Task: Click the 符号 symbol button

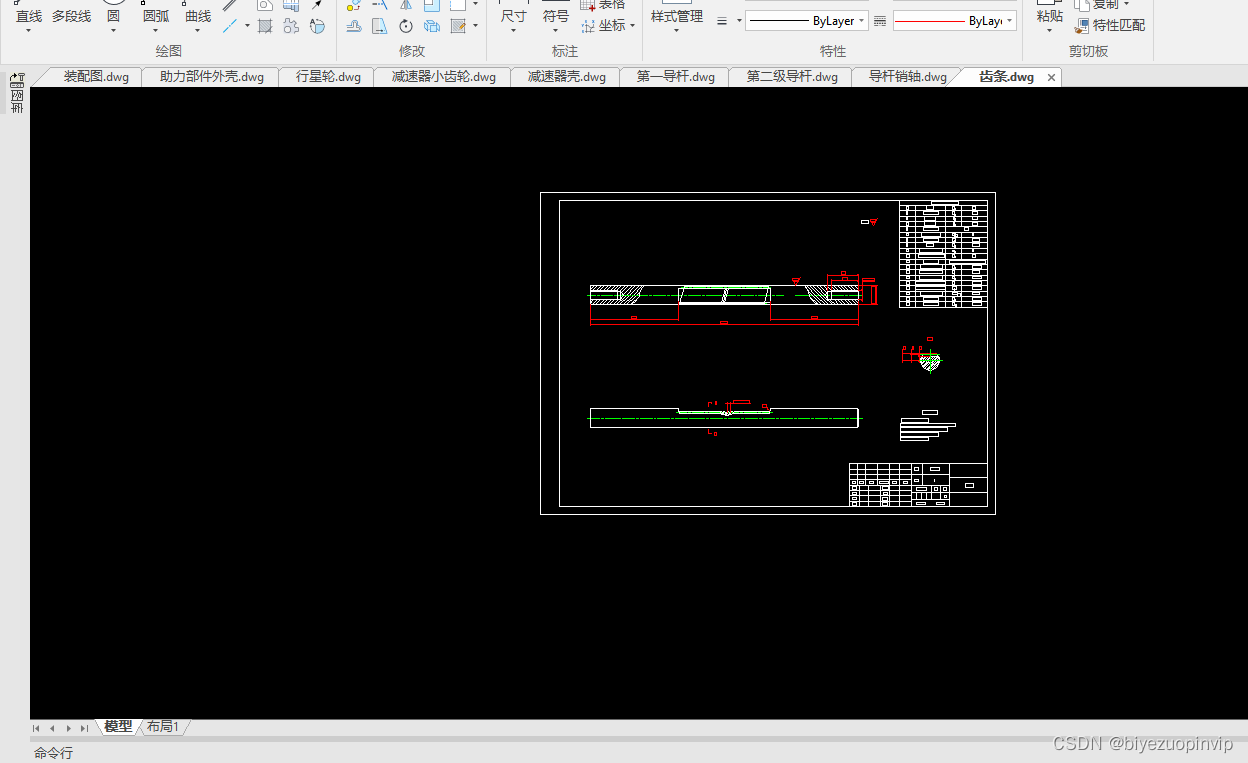Action: pyautogui.click(x=556, y=16)
